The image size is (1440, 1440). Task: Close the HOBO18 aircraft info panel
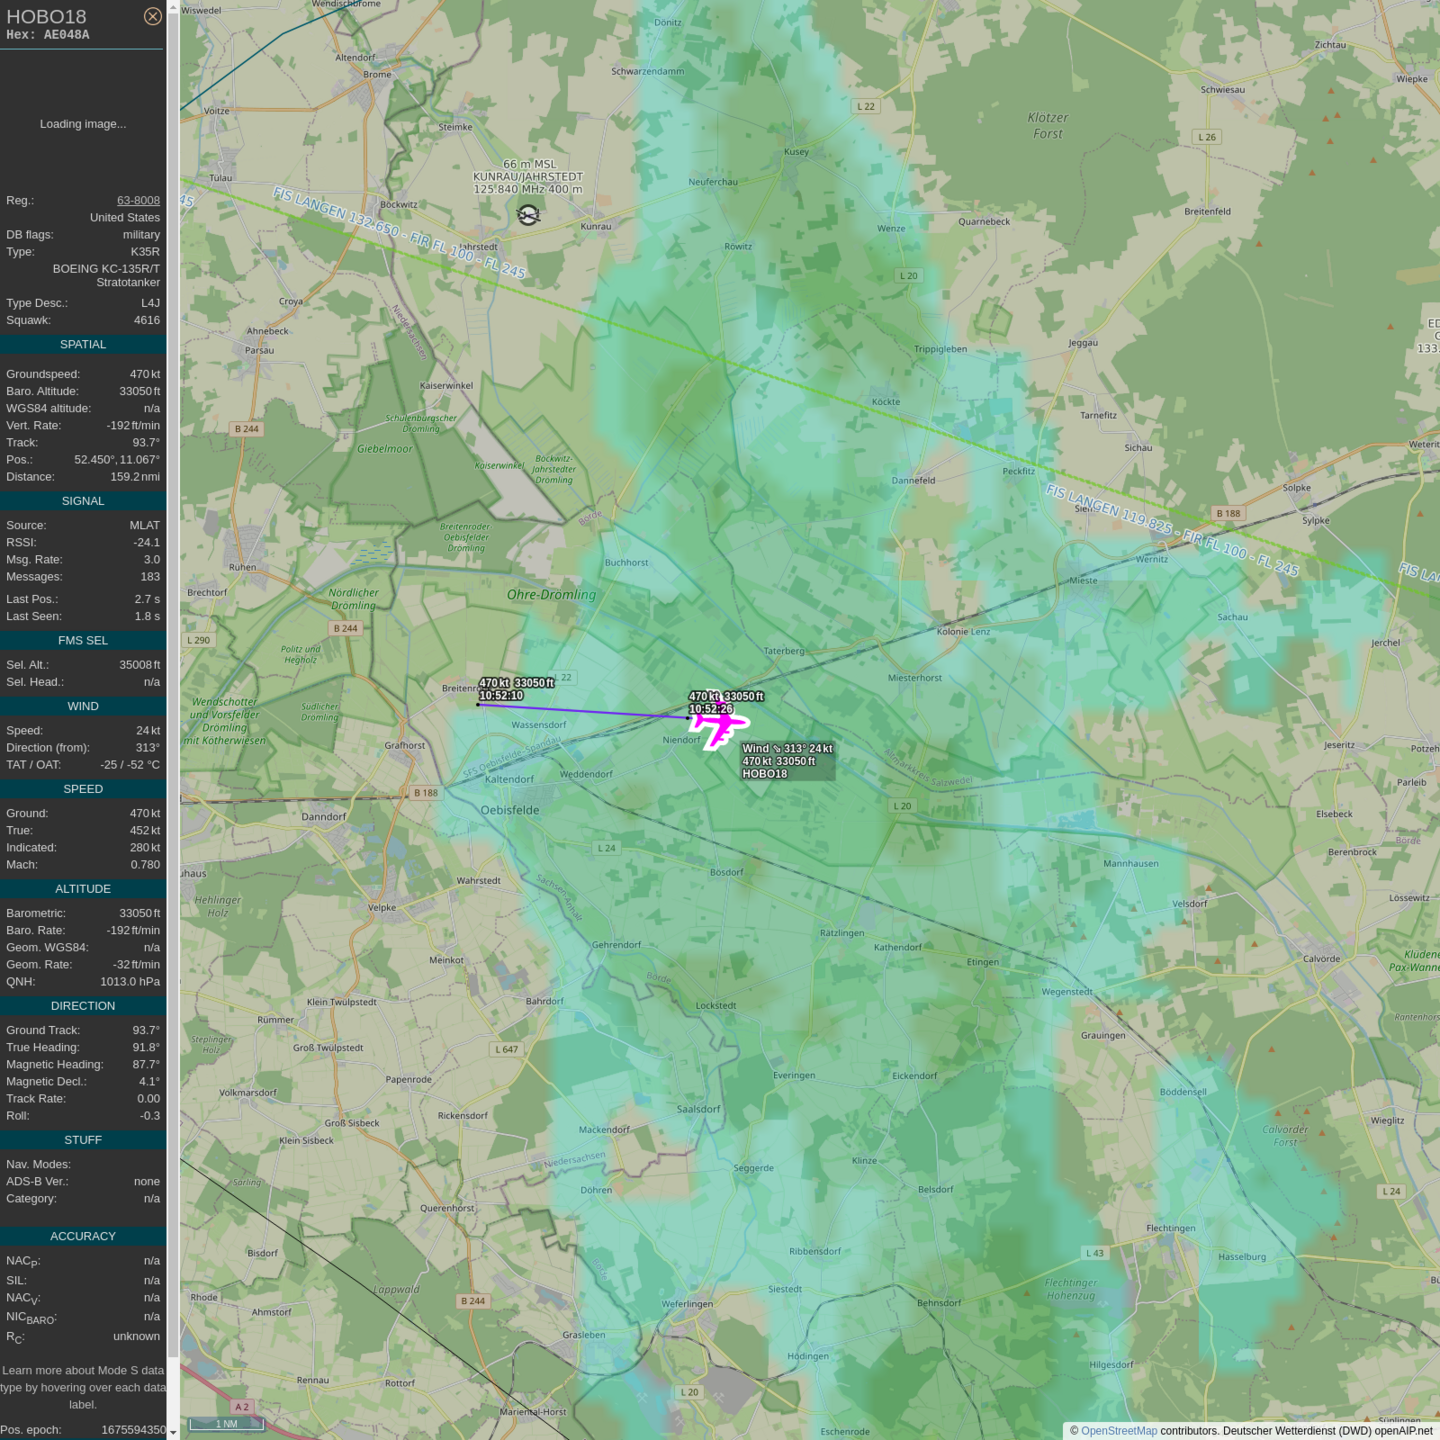[x=152, y=16]
